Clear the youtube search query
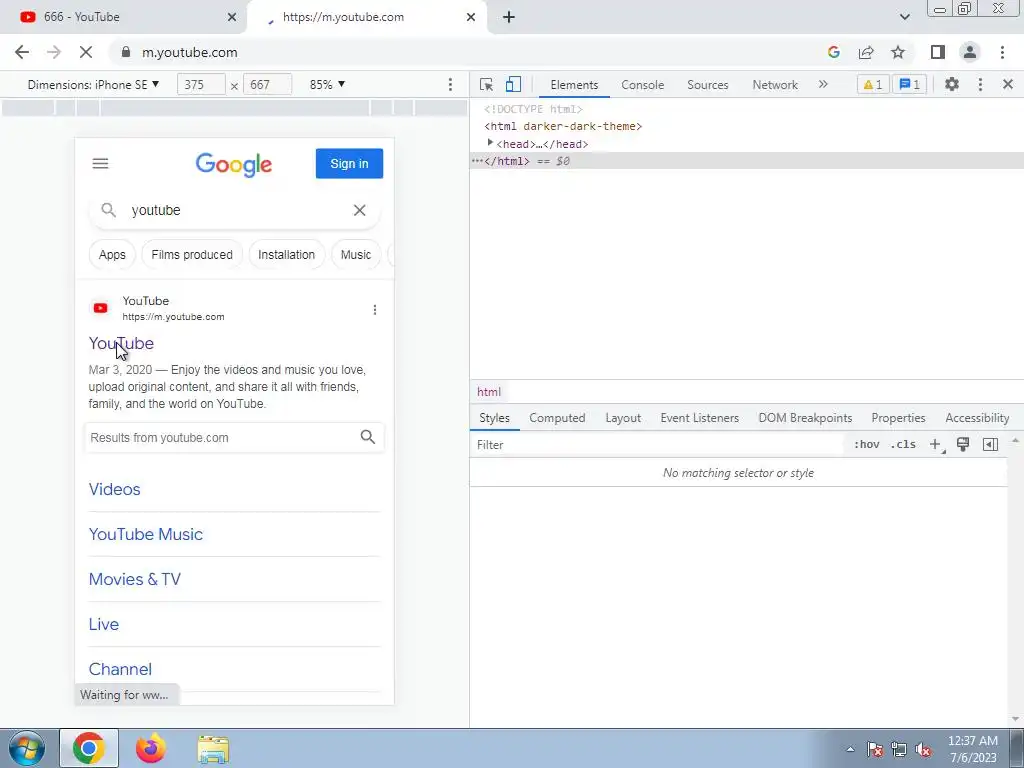Viewport: 1024px width, 768px height. [359, 210]
